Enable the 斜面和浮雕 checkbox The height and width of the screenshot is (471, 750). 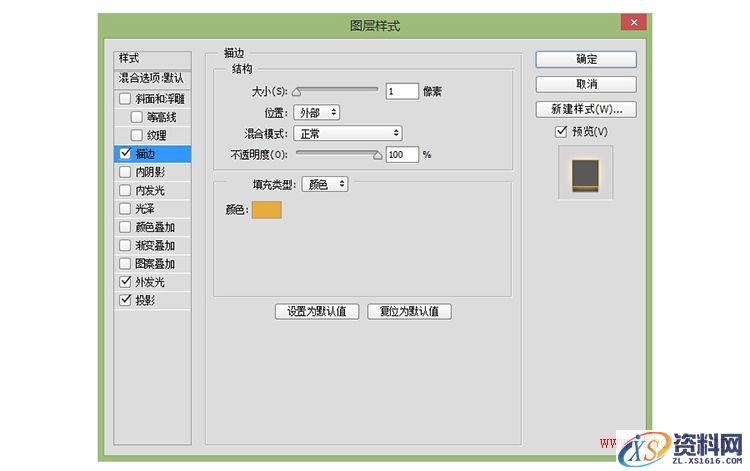(x=125, y=99)
